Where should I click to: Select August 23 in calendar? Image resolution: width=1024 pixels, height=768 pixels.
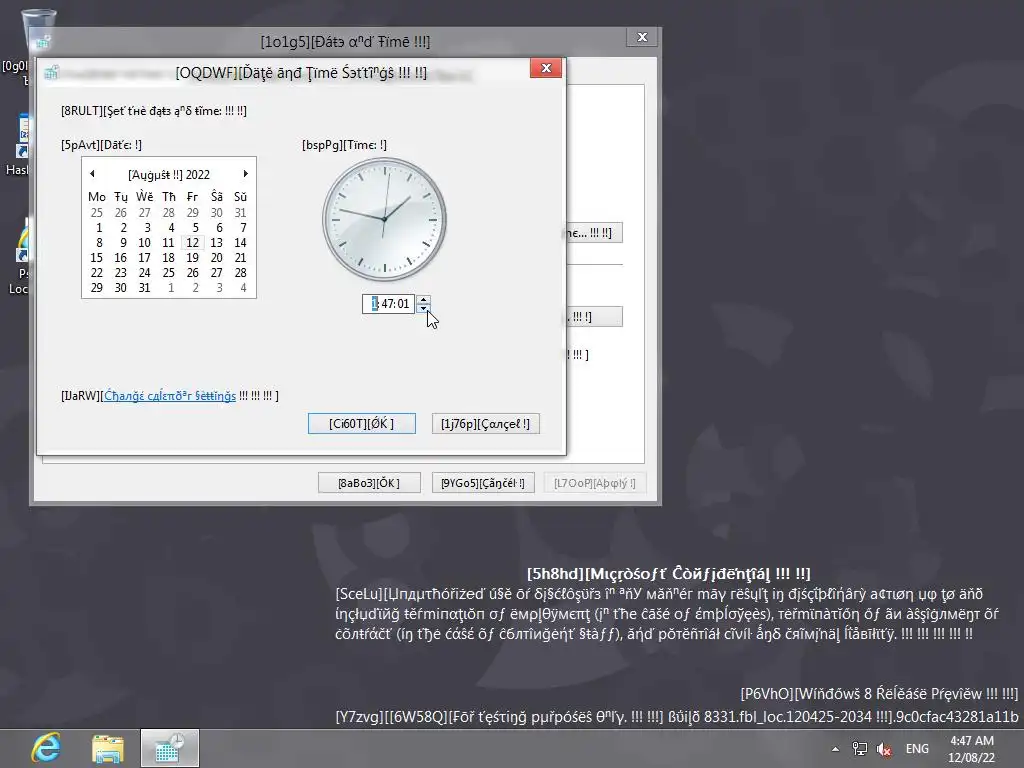coord(121,273)
